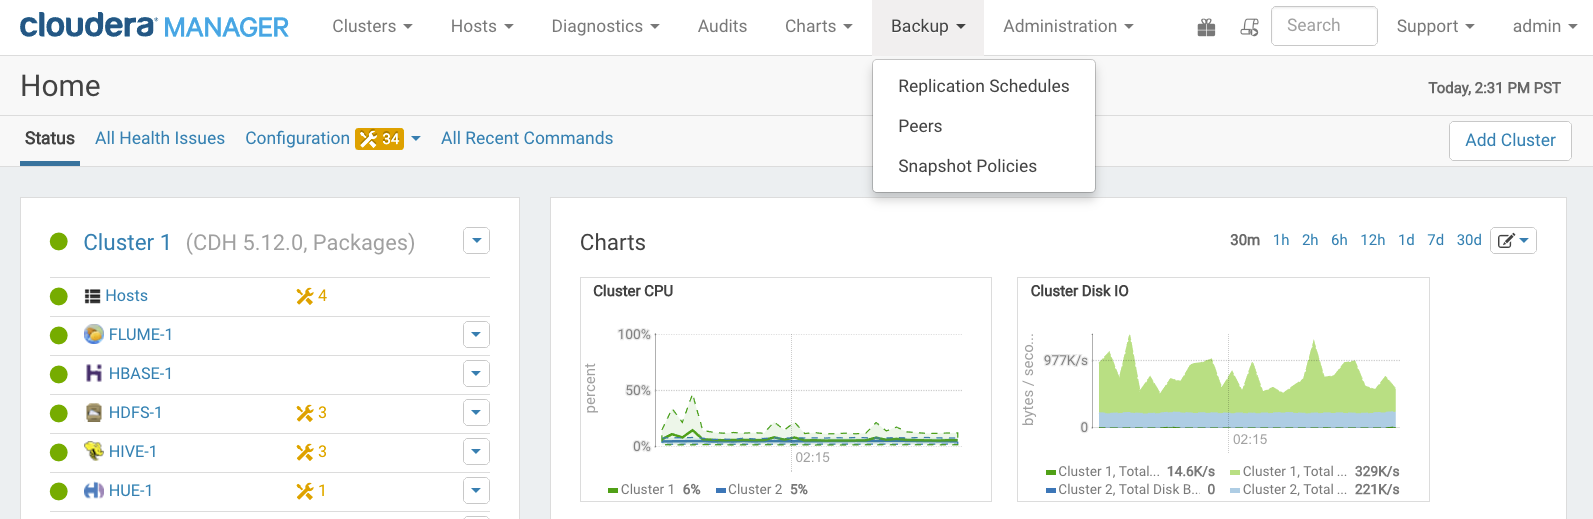The height and width of the screenshot is (519, 1593).
Task: Select Replication Schedules from Backup menu
Action: [983, 86]
